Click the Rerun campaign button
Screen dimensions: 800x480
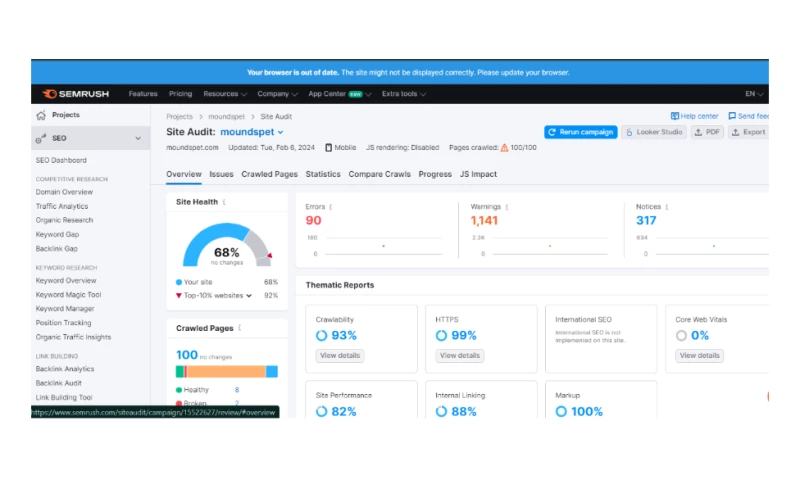coord(580,132)
